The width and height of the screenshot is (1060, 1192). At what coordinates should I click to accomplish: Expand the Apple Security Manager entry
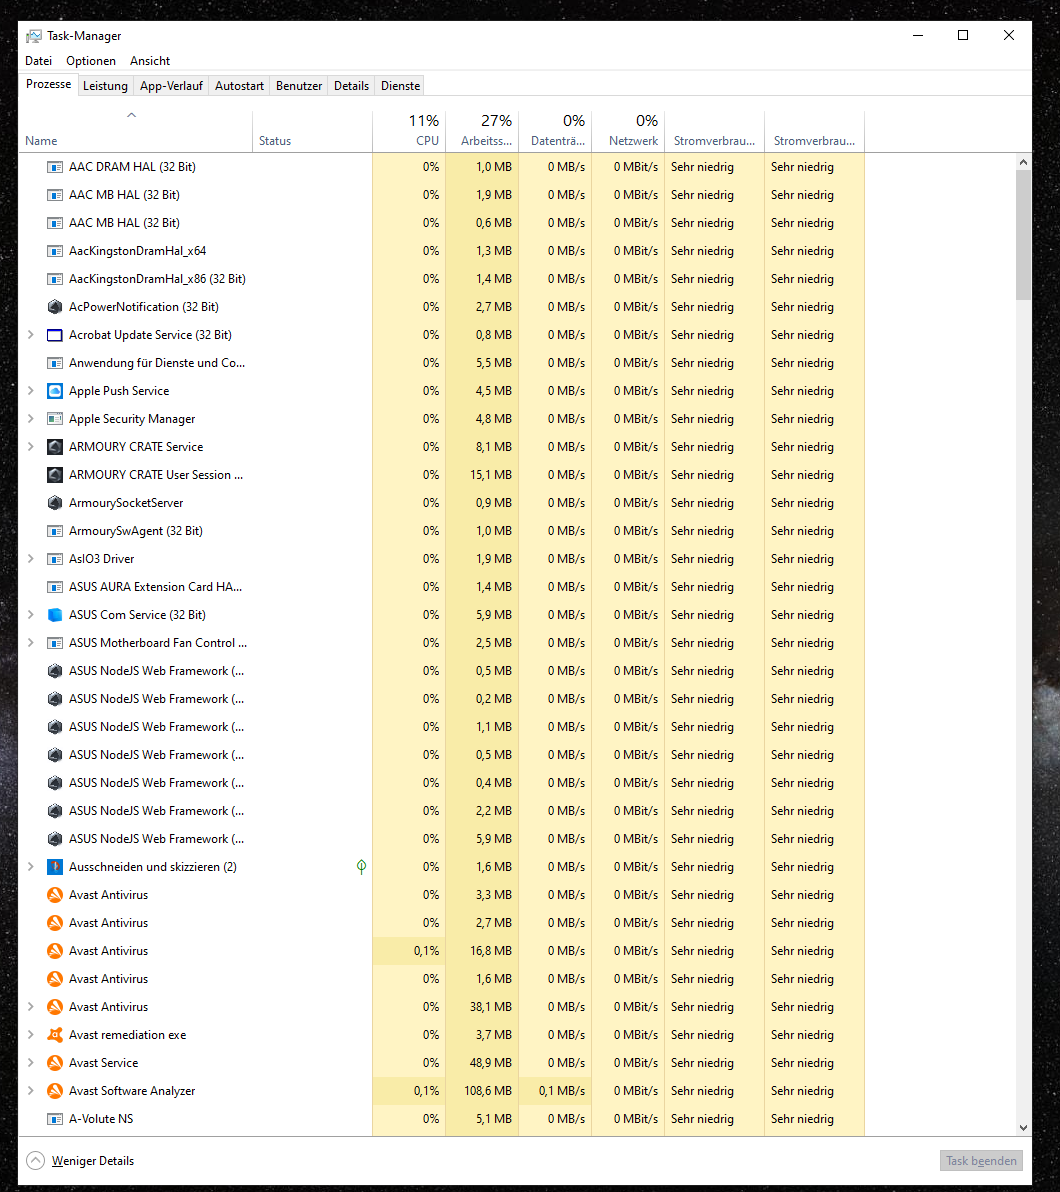pos(30,419)
